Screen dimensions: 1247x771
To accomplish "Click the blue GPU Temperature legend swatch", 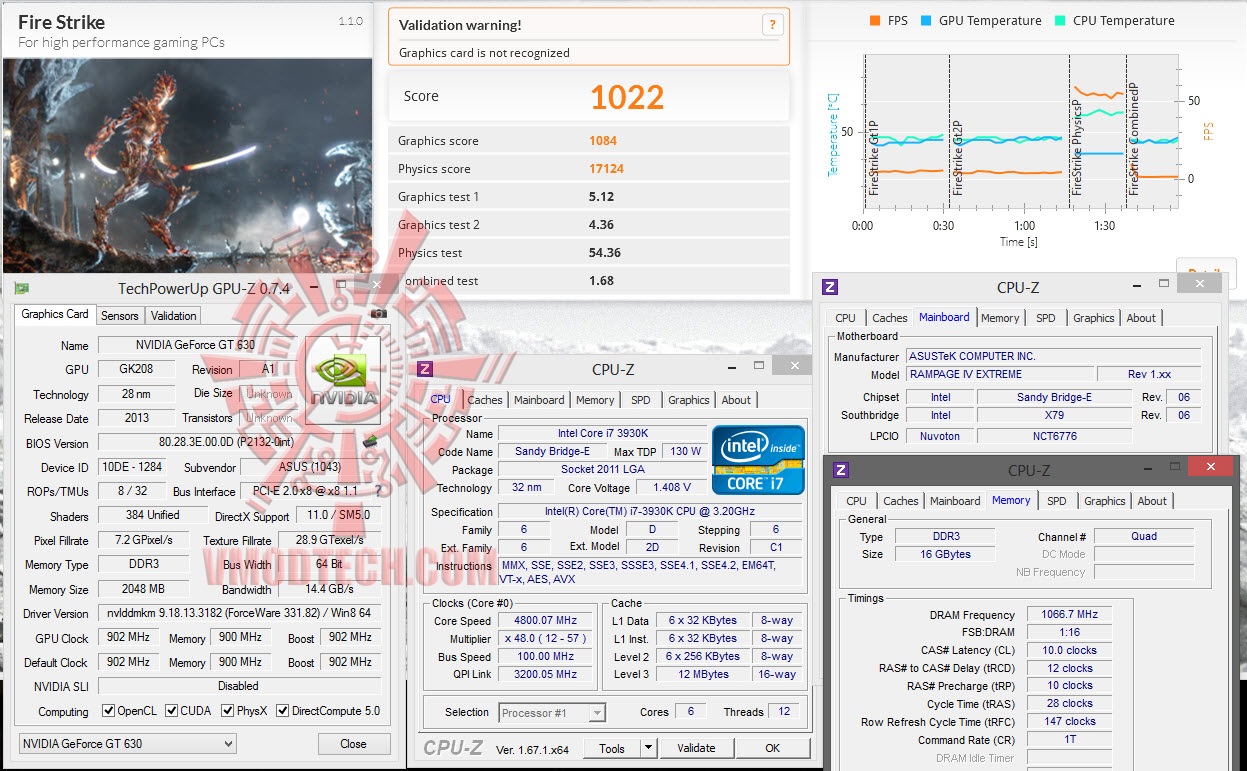I will point(926,21).
